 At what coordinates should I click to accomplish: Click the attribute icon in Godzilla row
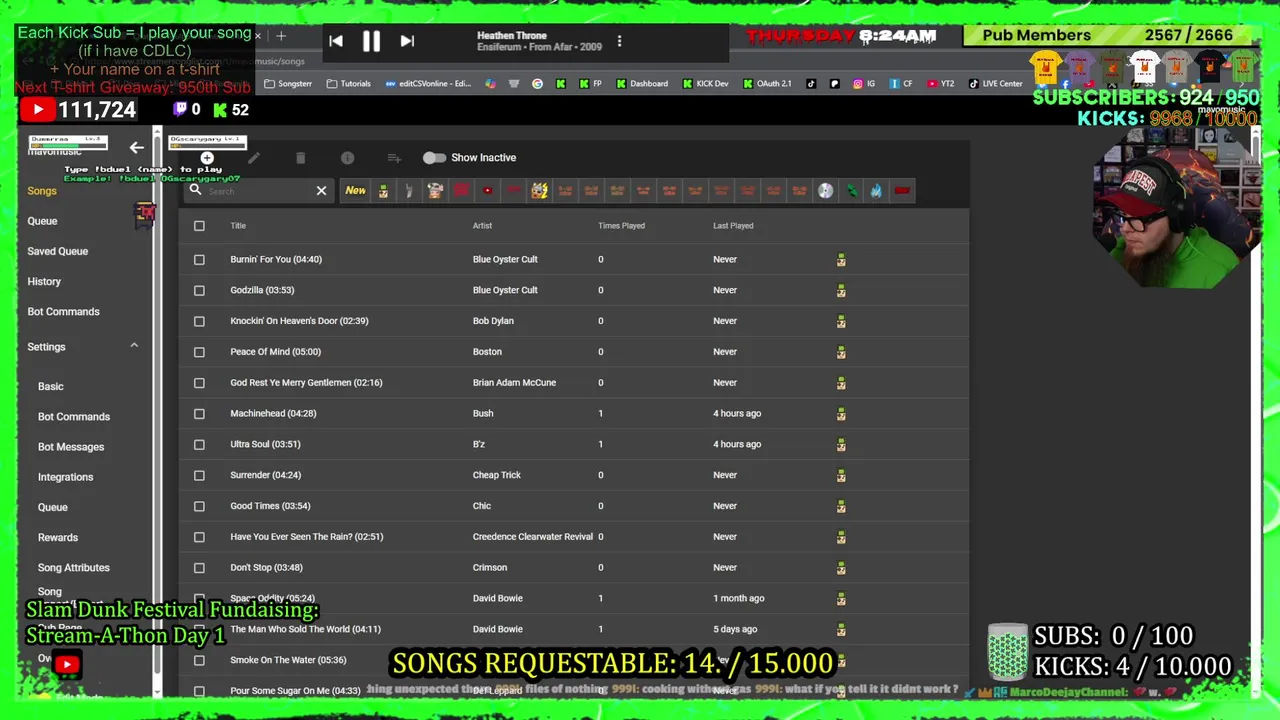point(841,291)
